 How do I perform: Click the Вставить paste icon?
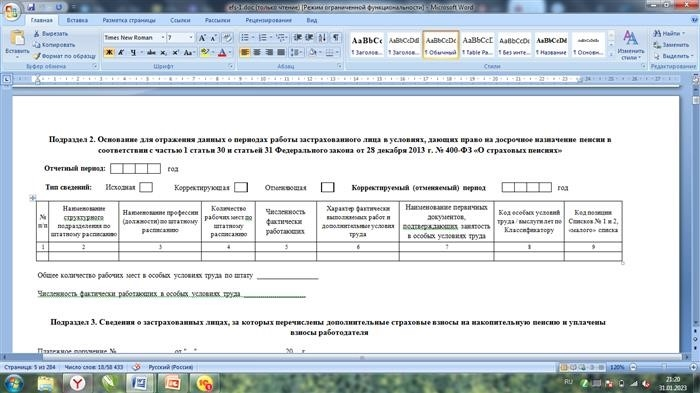17,38
